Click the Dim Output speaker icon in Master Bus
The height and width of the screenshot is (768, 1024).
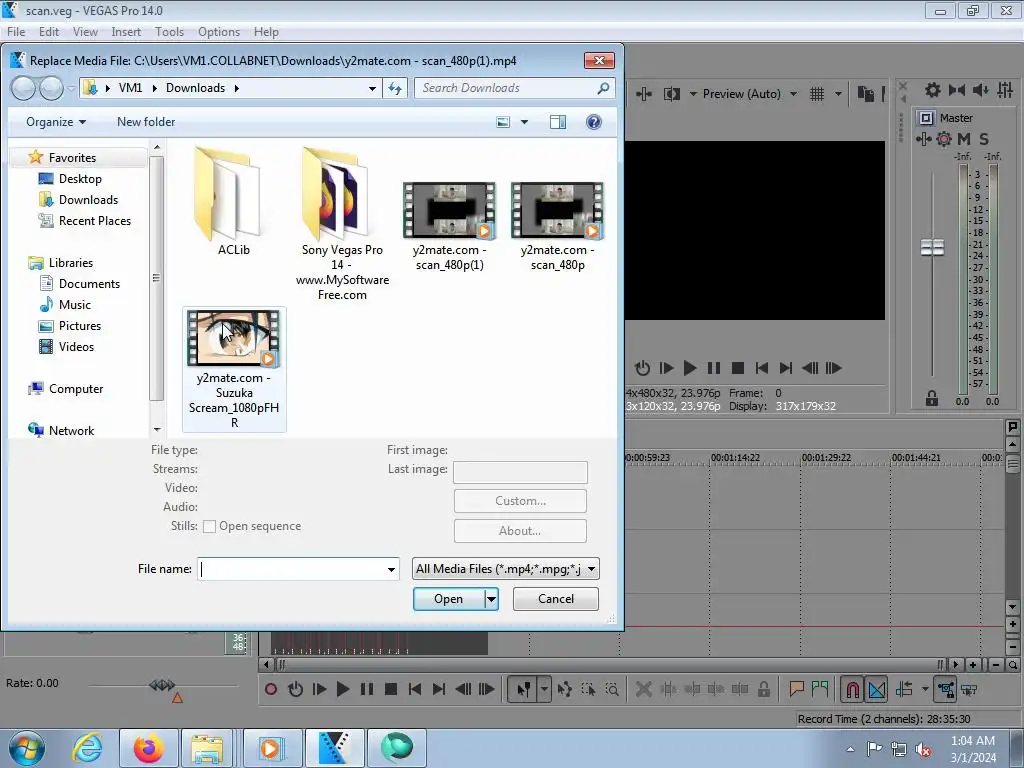point(981,90)
